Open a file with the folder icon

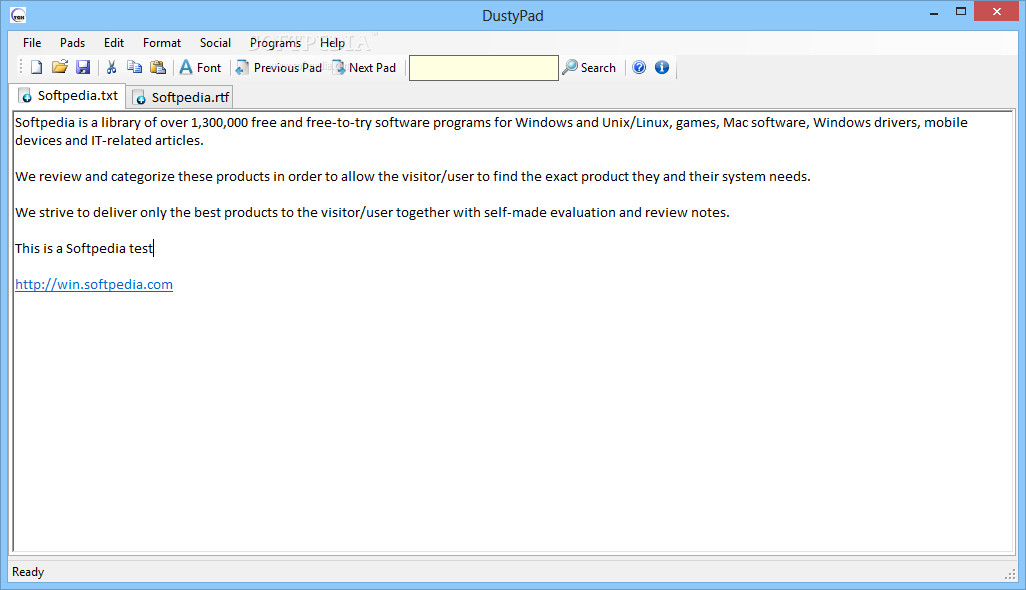click(60, 67)
